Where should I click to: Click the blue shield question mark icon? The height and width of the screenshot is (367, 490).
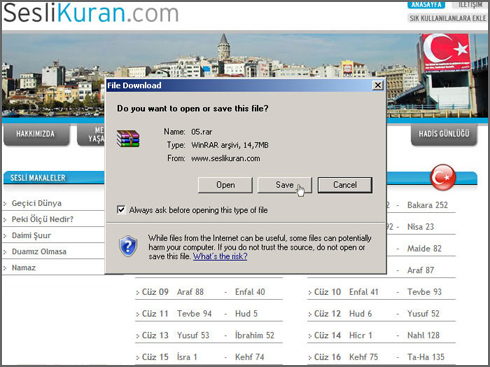[128, 246]
